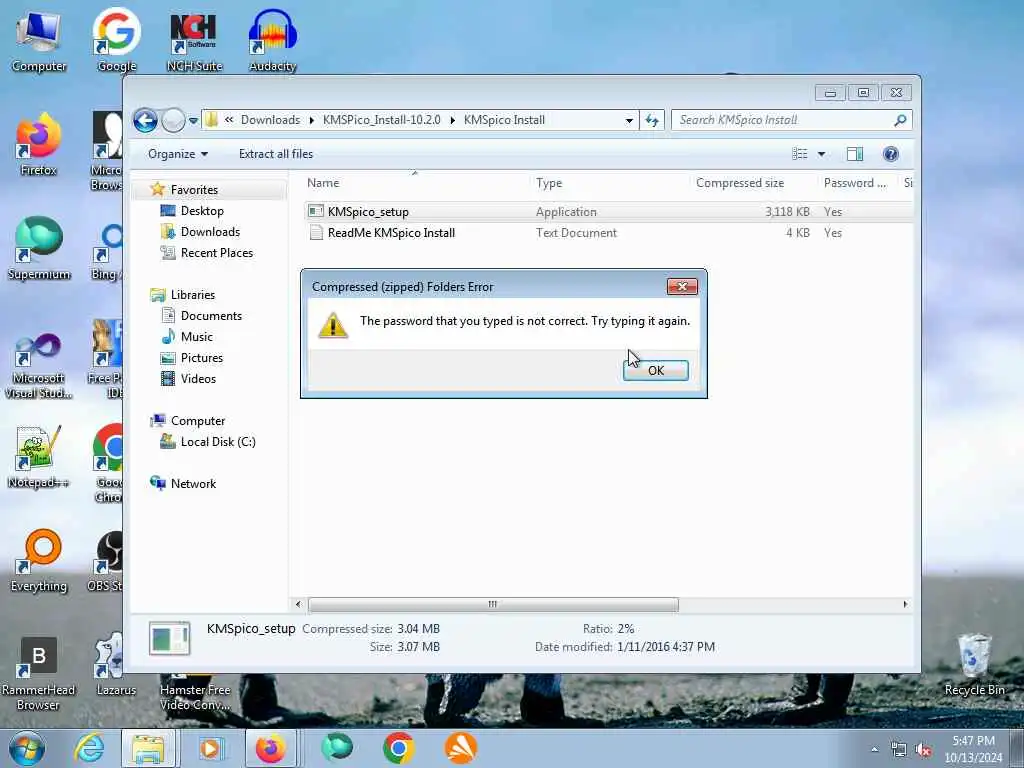Click the KMSpico_setup thumbnail in the details pane
This screenshot has width=1024, height=768.
point(169,638)
